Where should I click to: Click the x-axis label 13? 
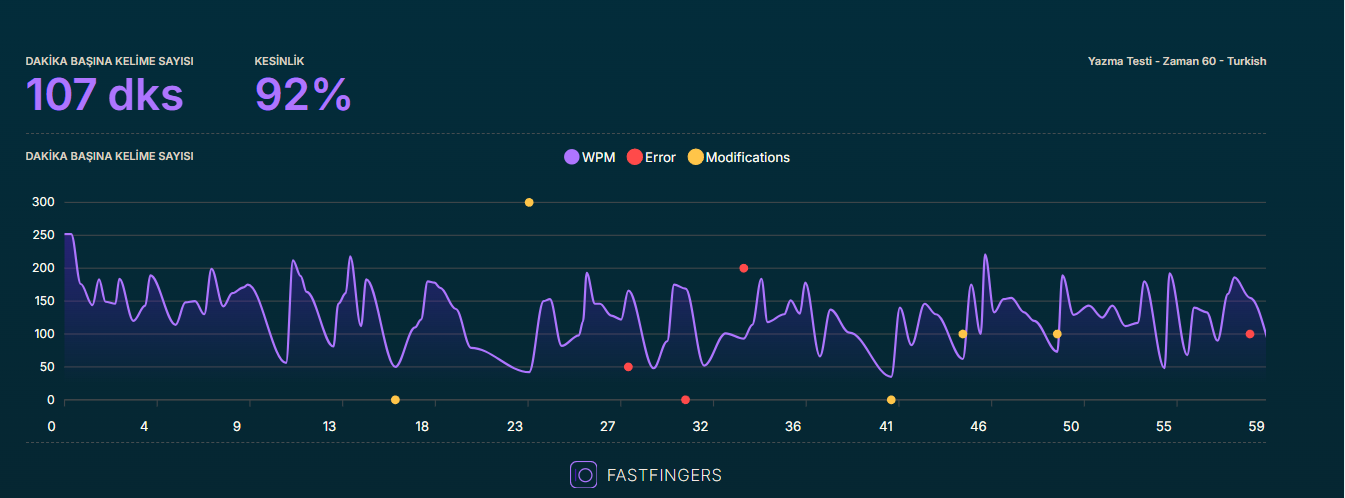pos(329,426)
